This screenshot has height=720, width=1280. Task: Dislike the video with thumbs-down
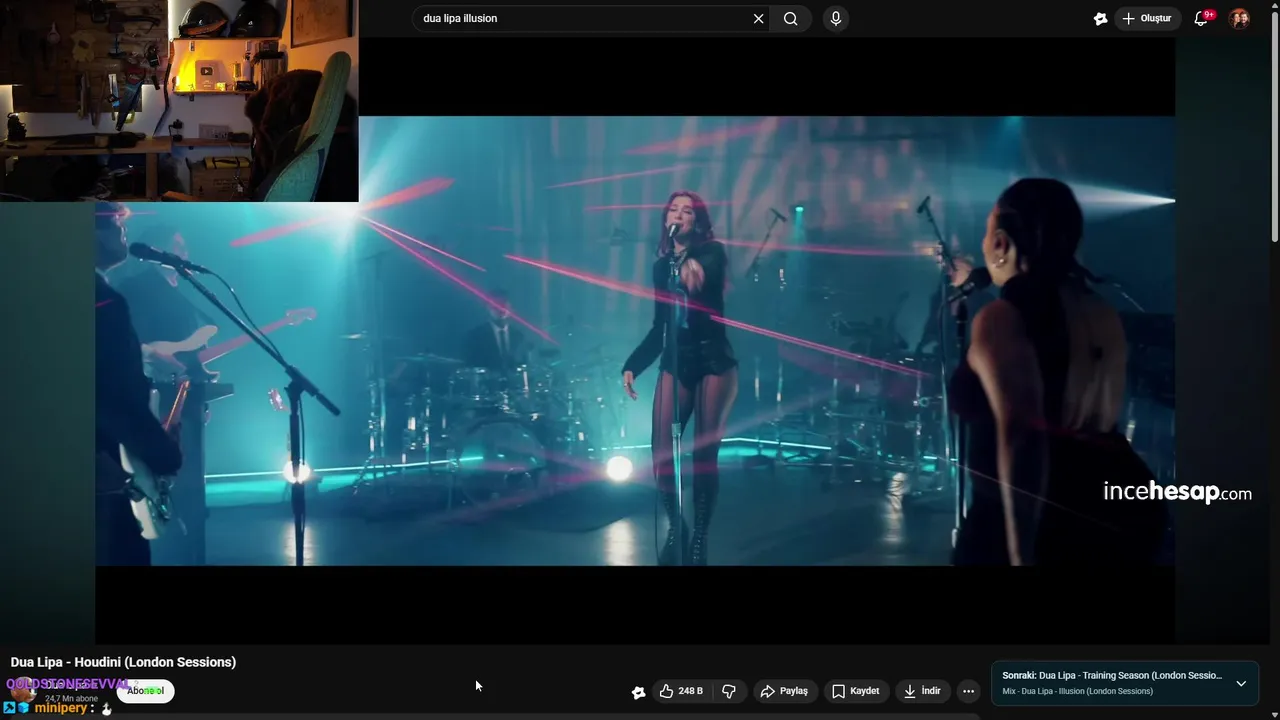pyautogui.click(x=729, y=691)
